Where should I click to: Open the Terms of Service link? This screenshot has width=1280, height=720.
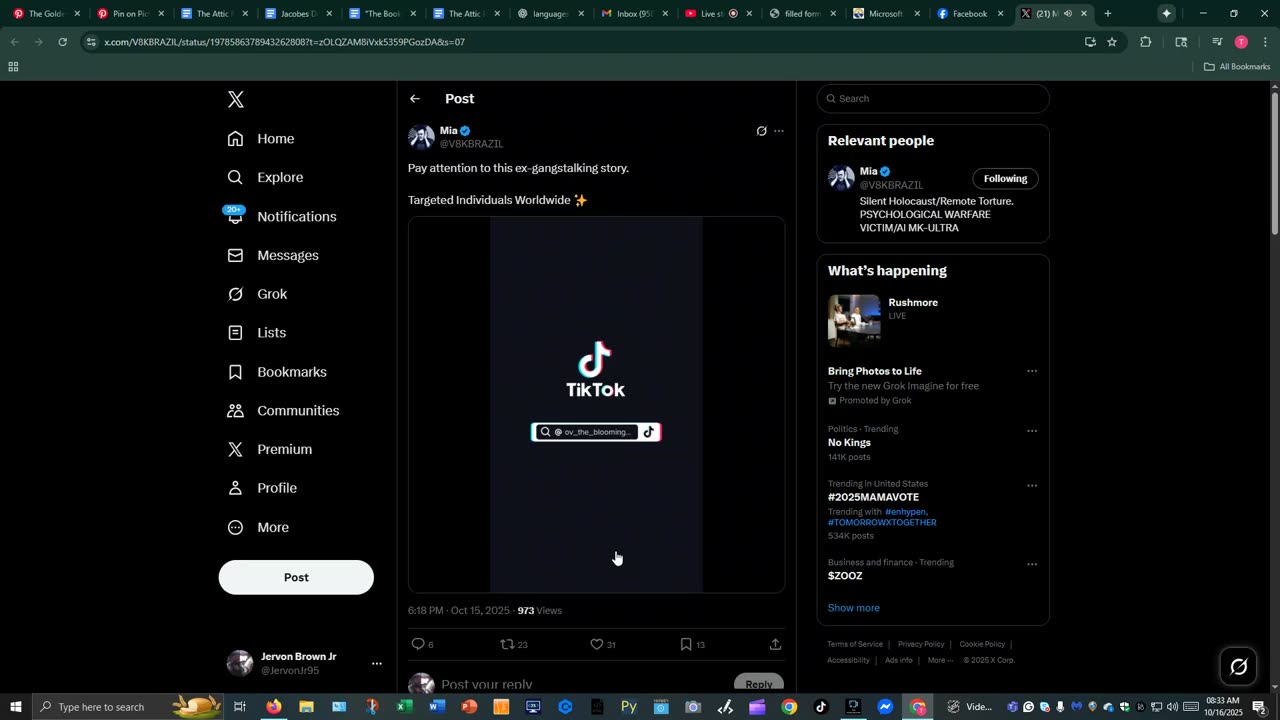point(855,644)
